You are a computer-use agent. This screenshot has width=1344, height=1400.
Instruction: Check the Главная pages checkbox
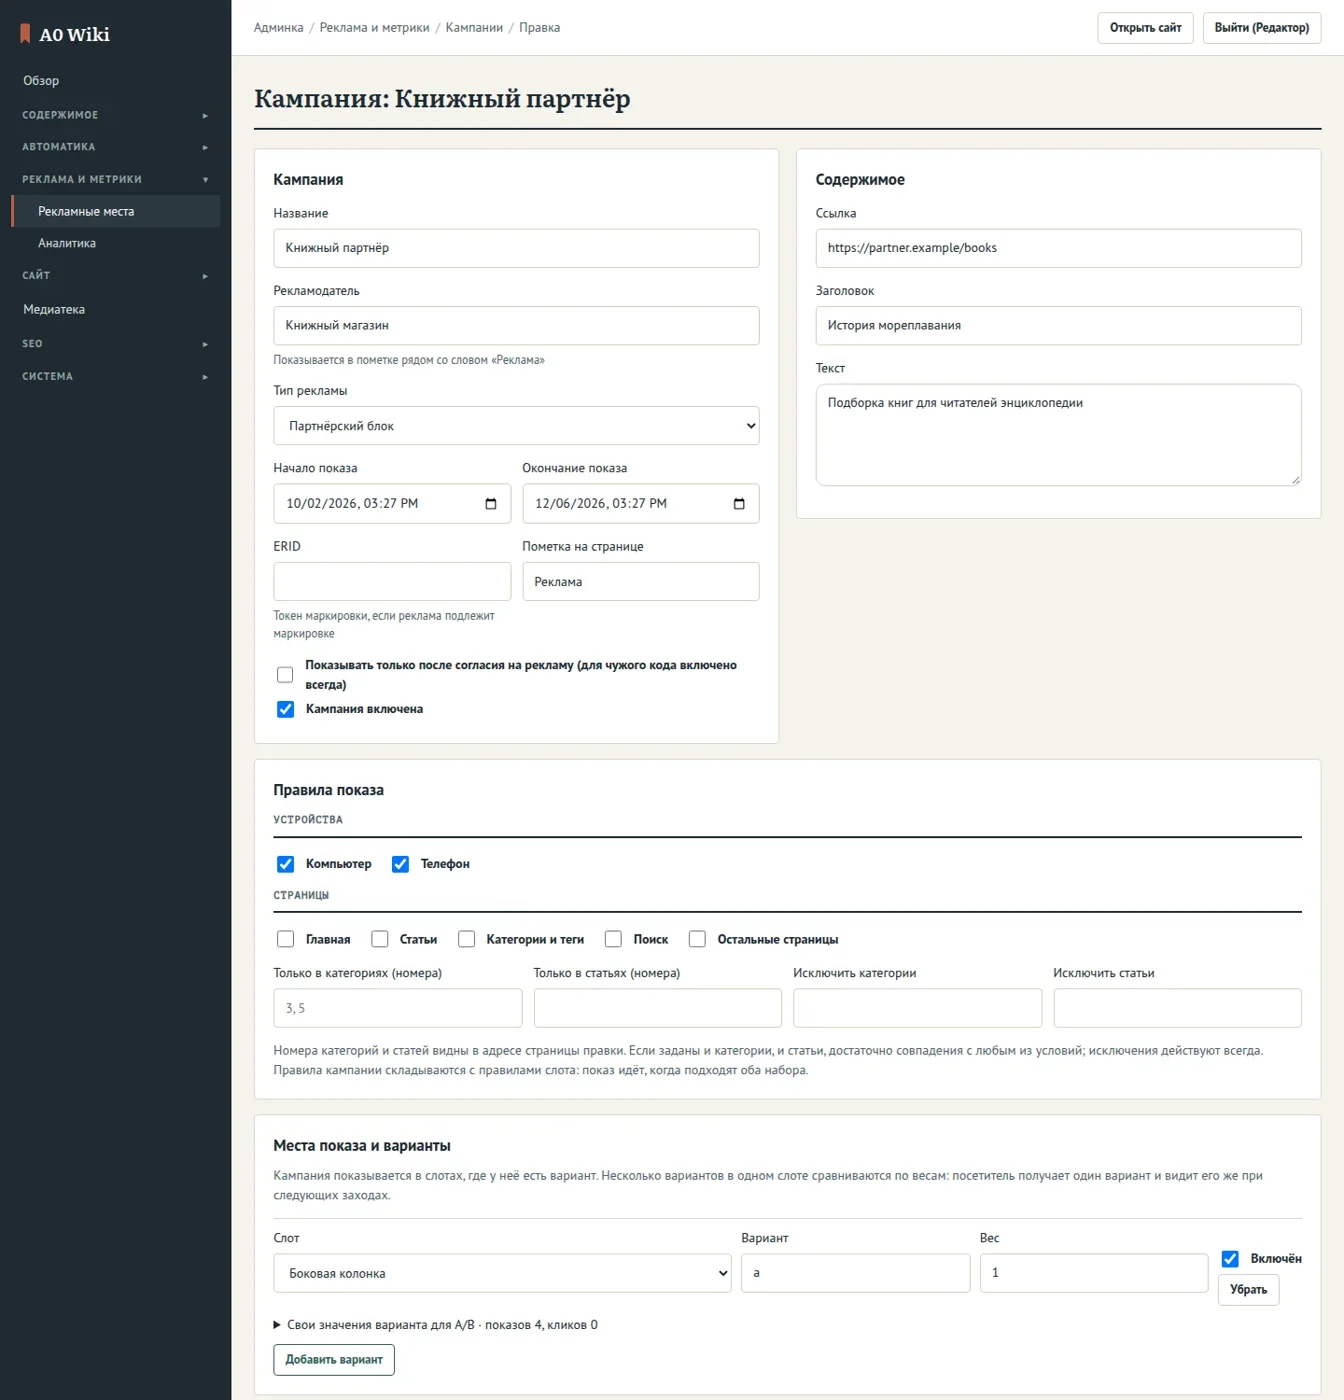click(285, 939)
